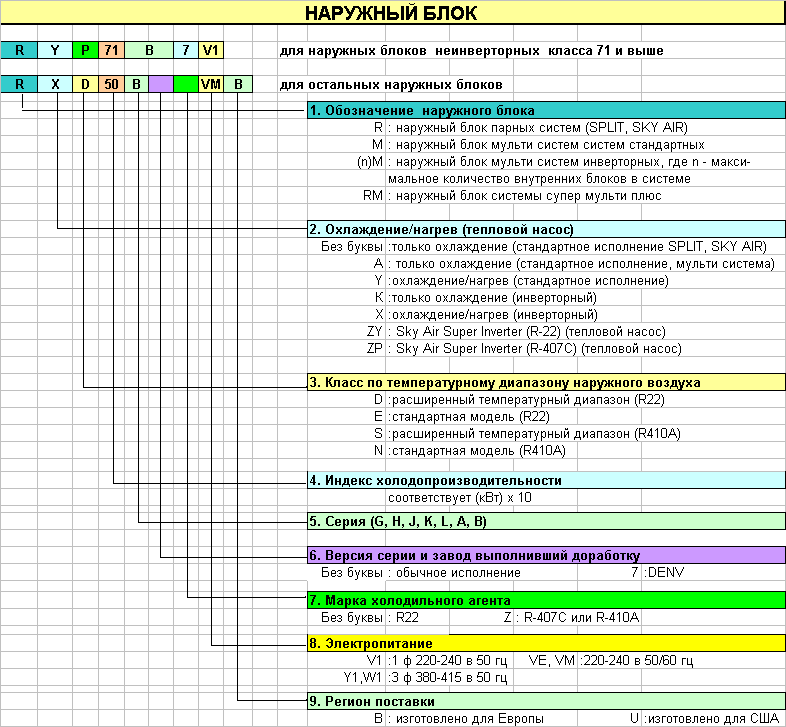Click the 'Y' cell in the first model row
Viewport: 786px width, 727px height.
[55, 50]
